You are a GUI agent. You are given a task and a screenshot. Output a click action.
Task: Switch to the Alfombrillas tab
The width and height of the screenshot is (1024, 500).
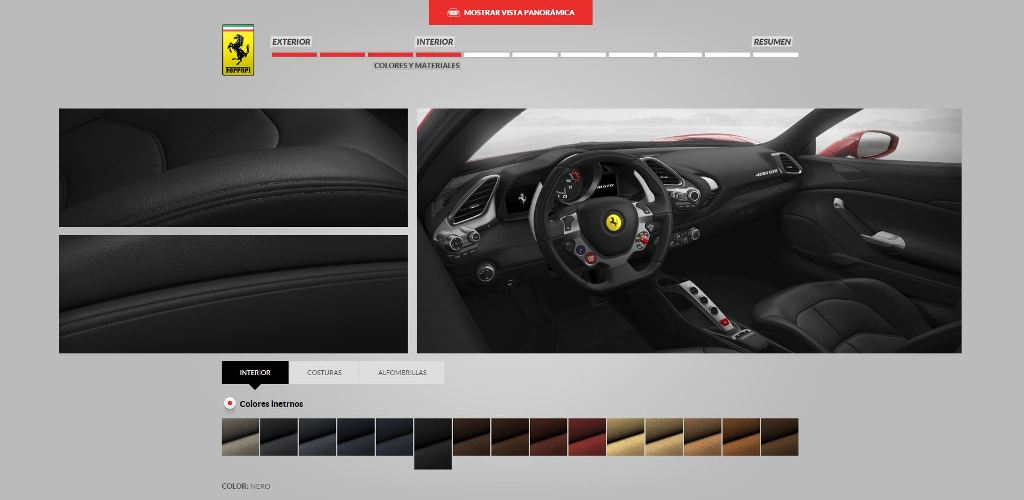point(402,373)
